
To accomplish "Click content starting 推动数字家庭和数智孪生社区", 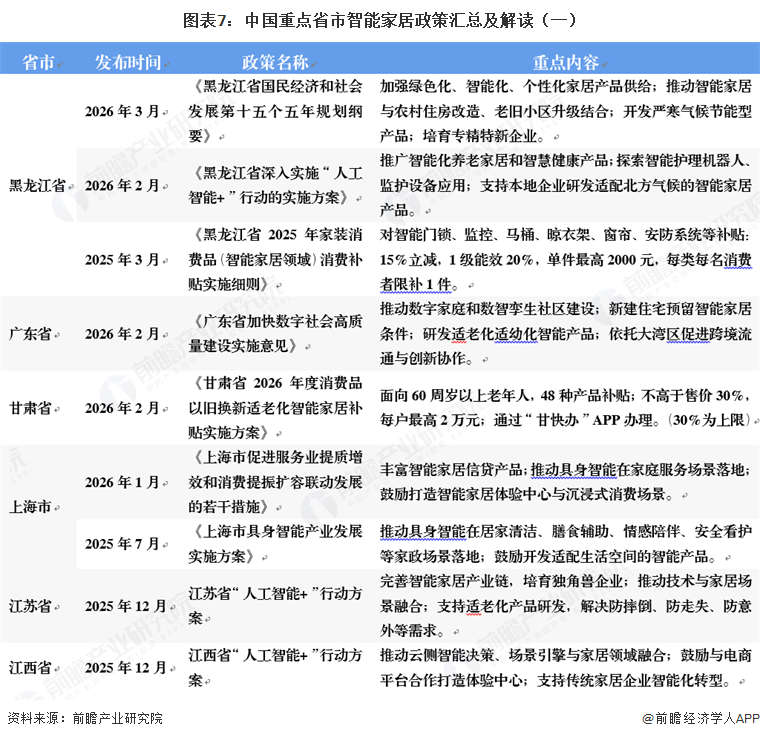I will pos(566,333).
